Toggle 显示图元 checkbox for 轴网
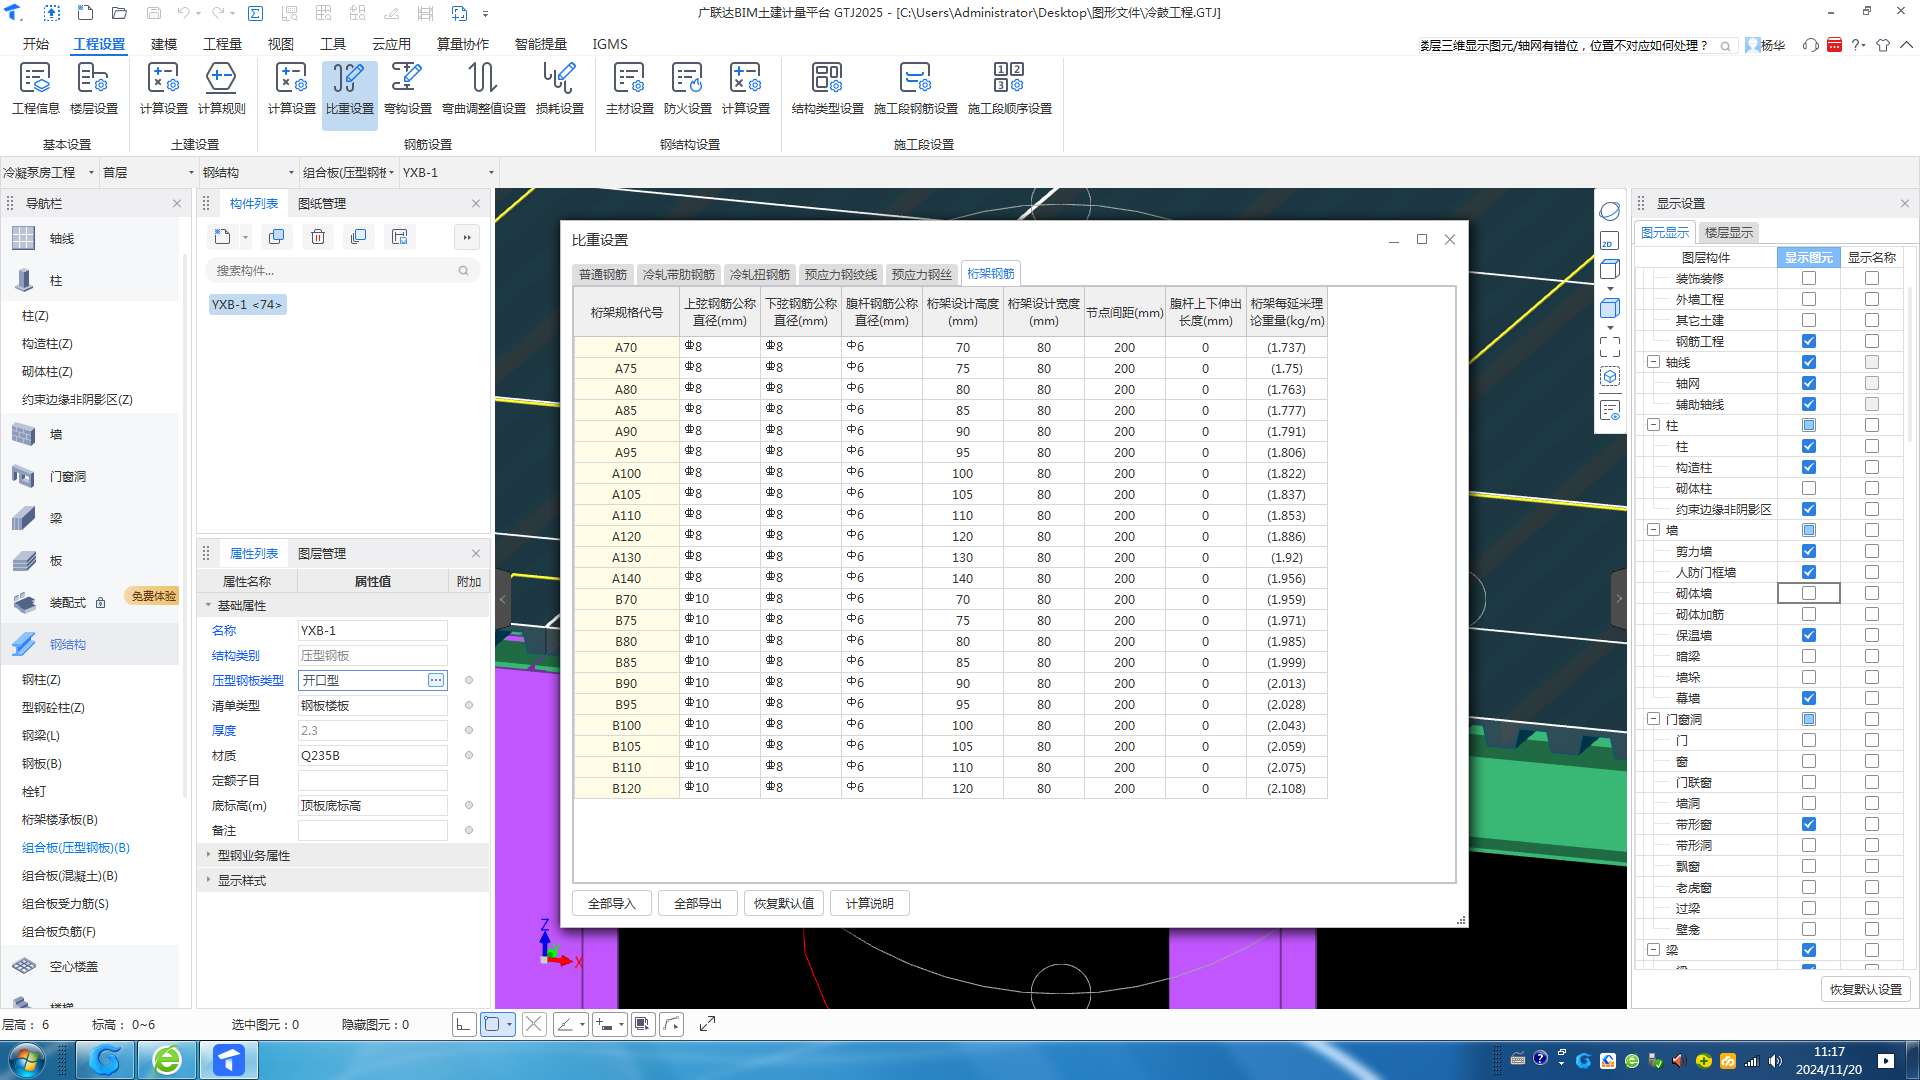 click(1808, 383)
